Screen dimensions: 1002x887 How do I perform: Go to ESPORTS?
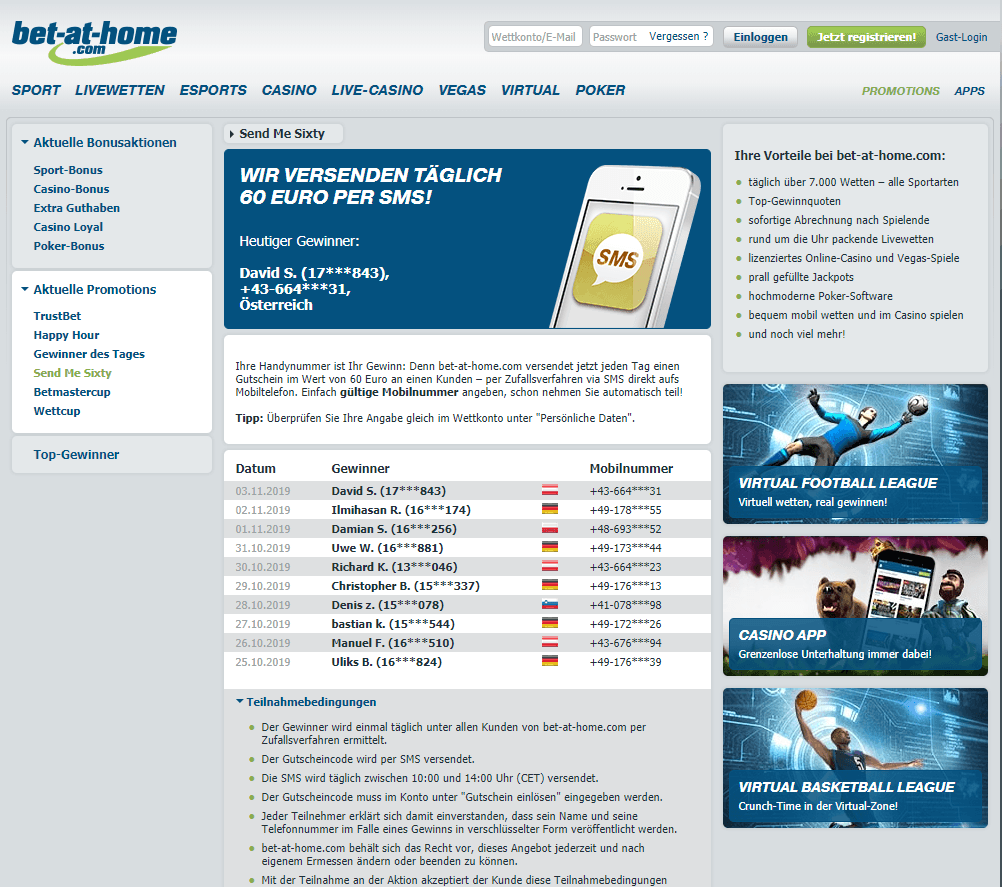(x=213, y=90)
